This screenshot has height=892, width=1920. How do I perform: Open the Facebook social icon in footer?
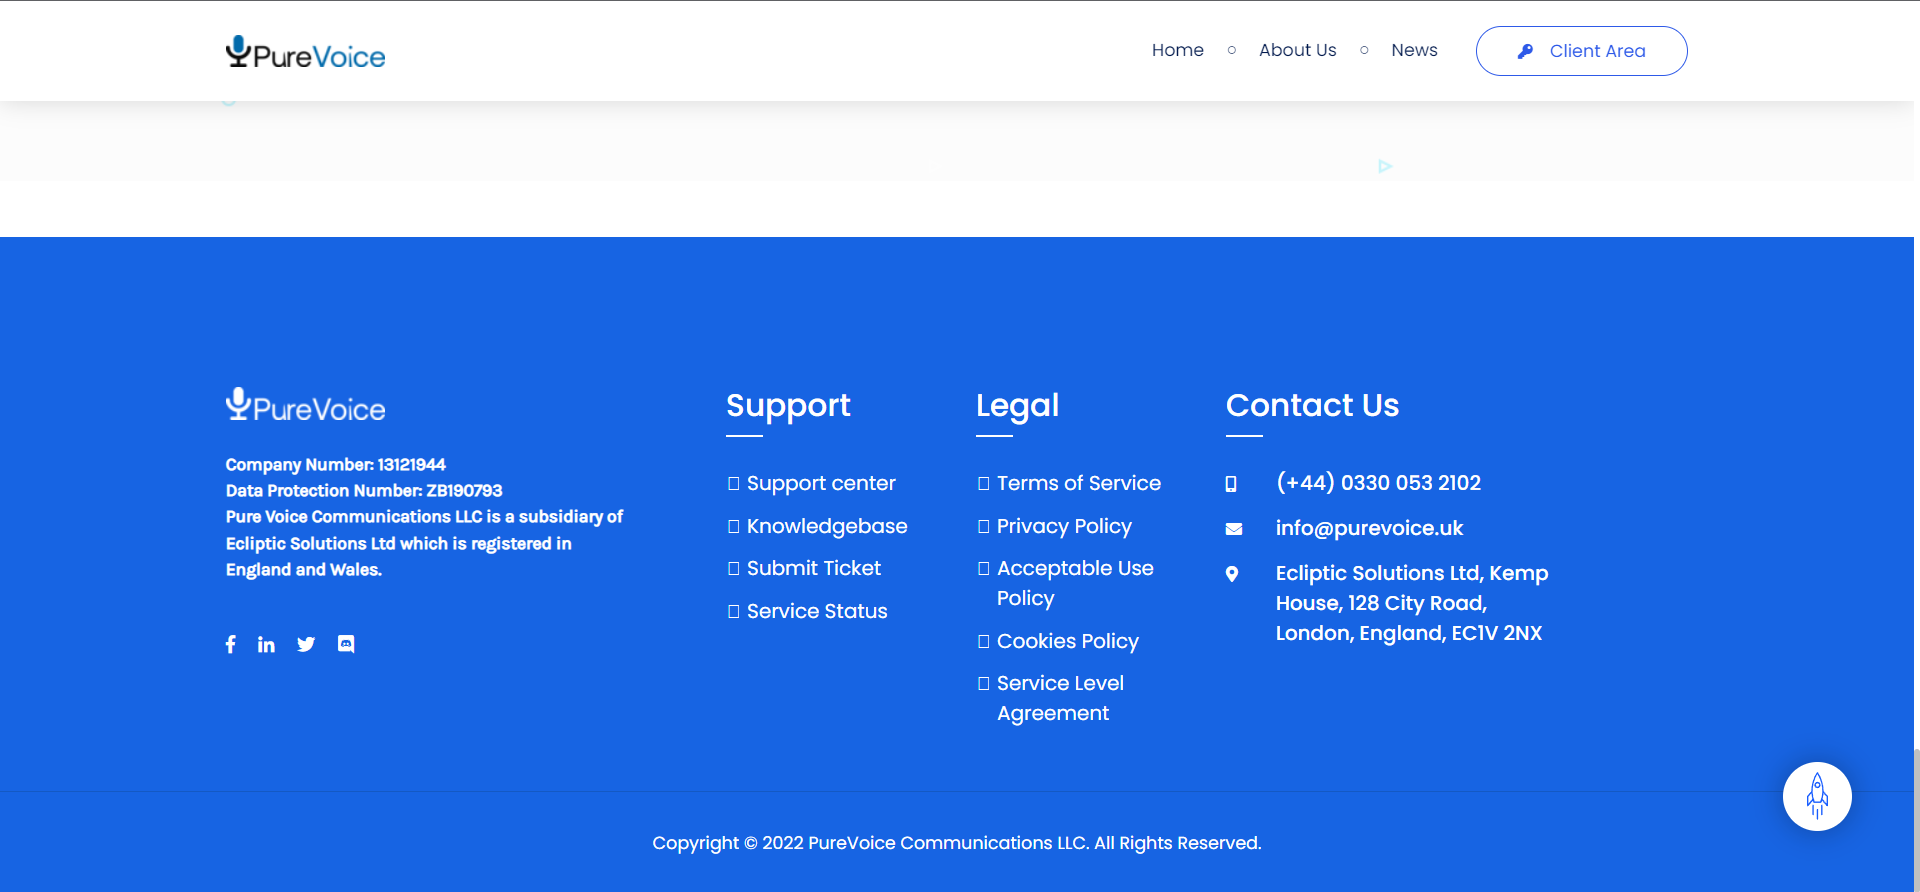(231, 645)
